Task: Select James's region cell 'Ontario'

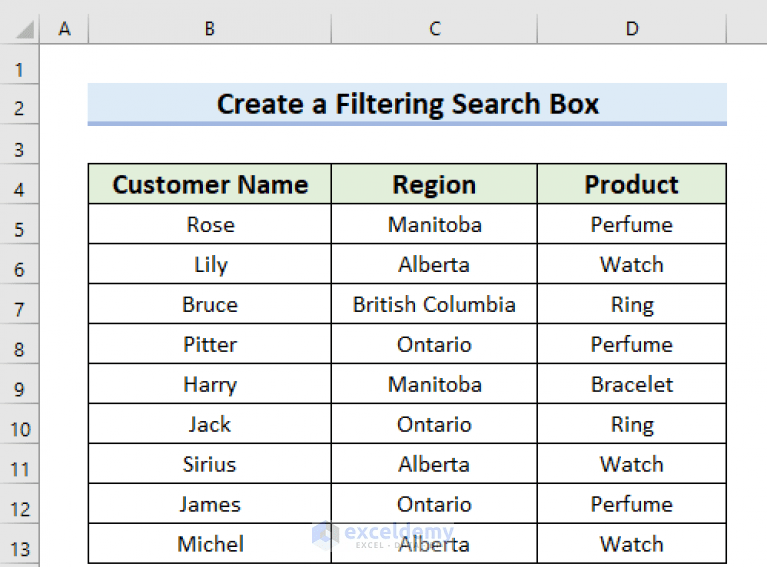Action: (x=434, y=504)
